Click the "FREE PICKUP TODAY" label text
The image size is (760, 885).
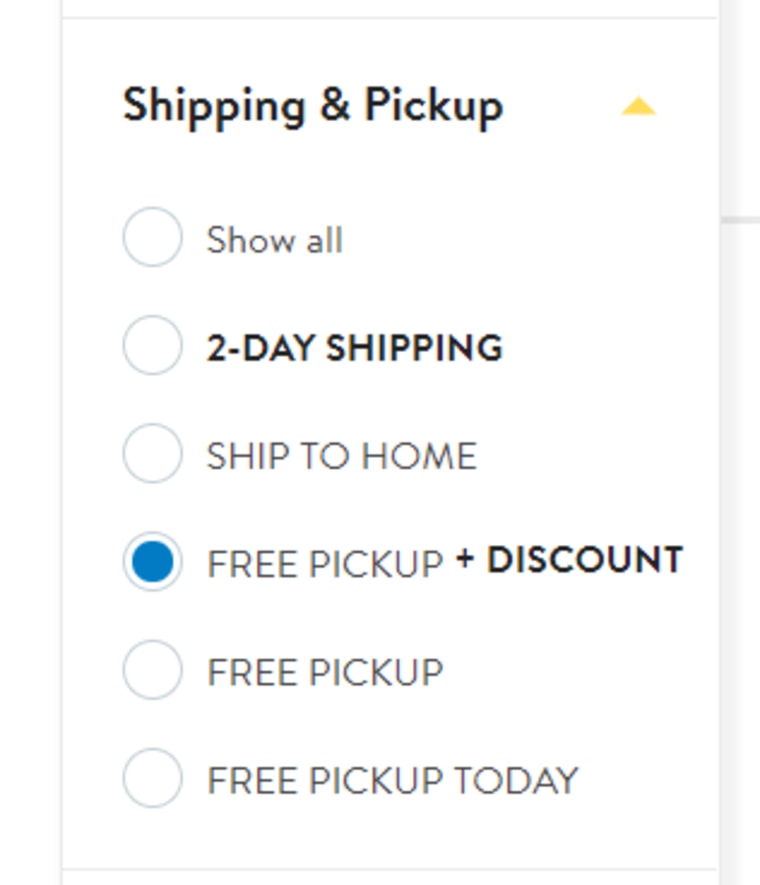[x=392, y=780]
